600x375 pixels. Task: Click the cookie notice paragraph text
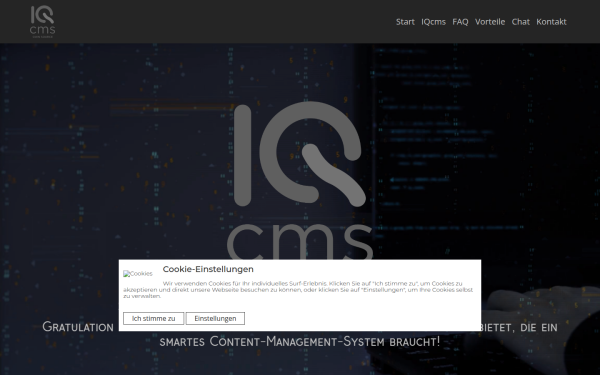(x=298, y=290)
